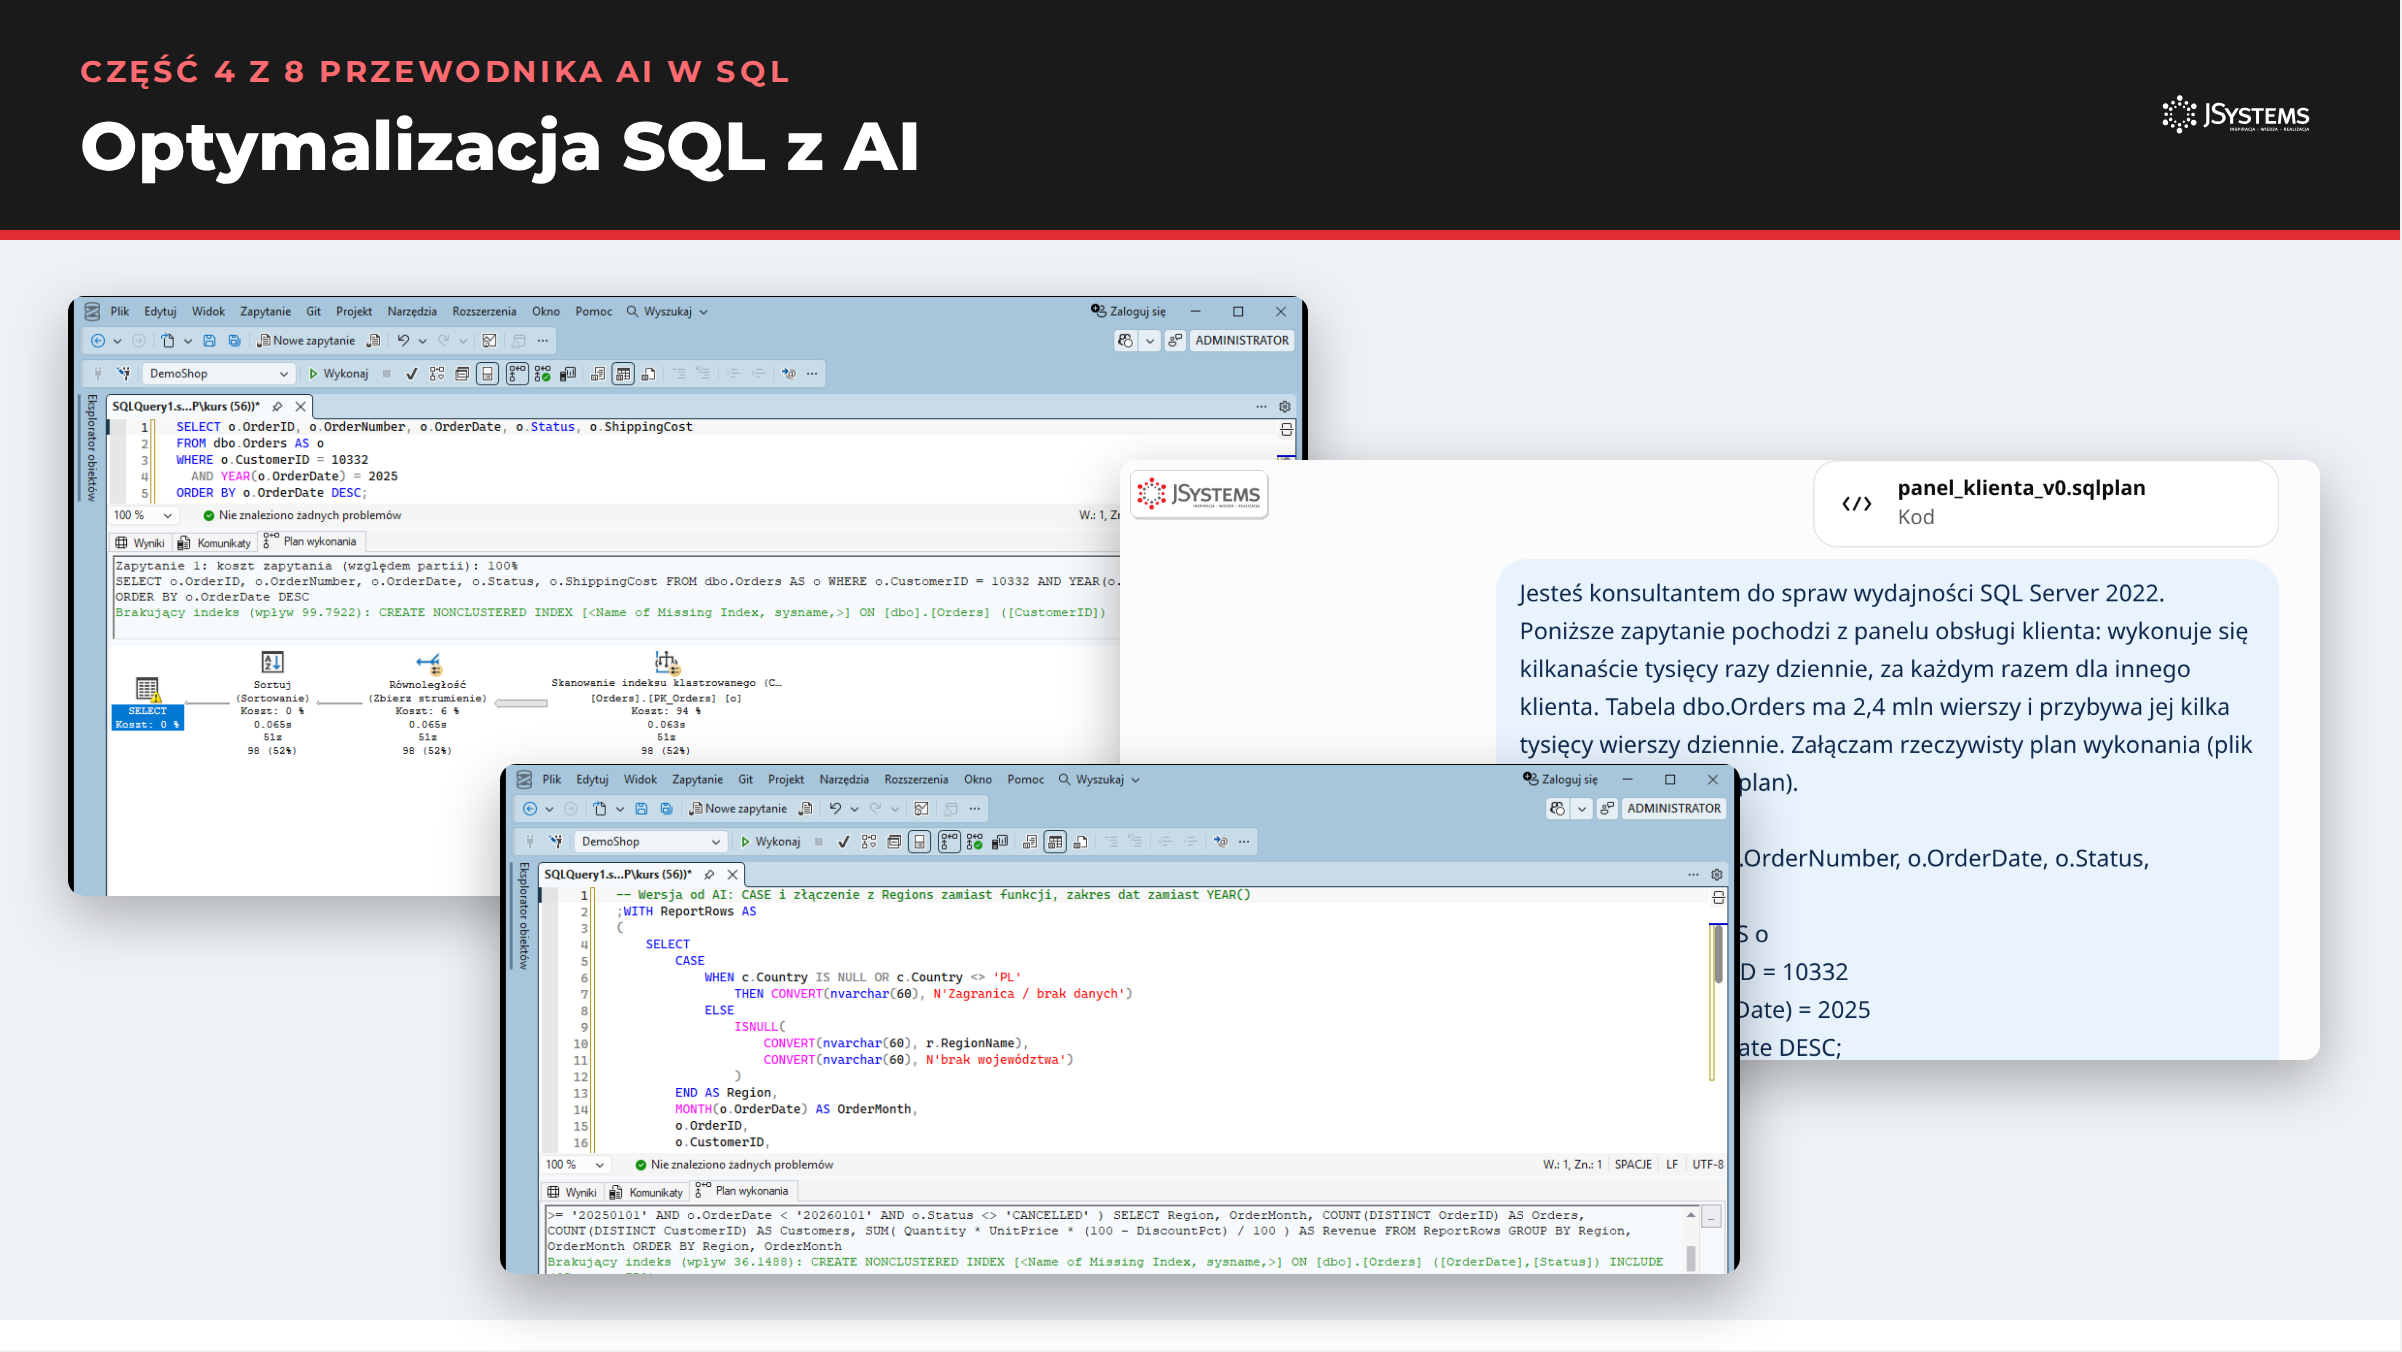This screenshot has height=1352, width=2402.
Task: Expand Wyszukaj search dropdown in back window
Action: click(x=704, y=312)
